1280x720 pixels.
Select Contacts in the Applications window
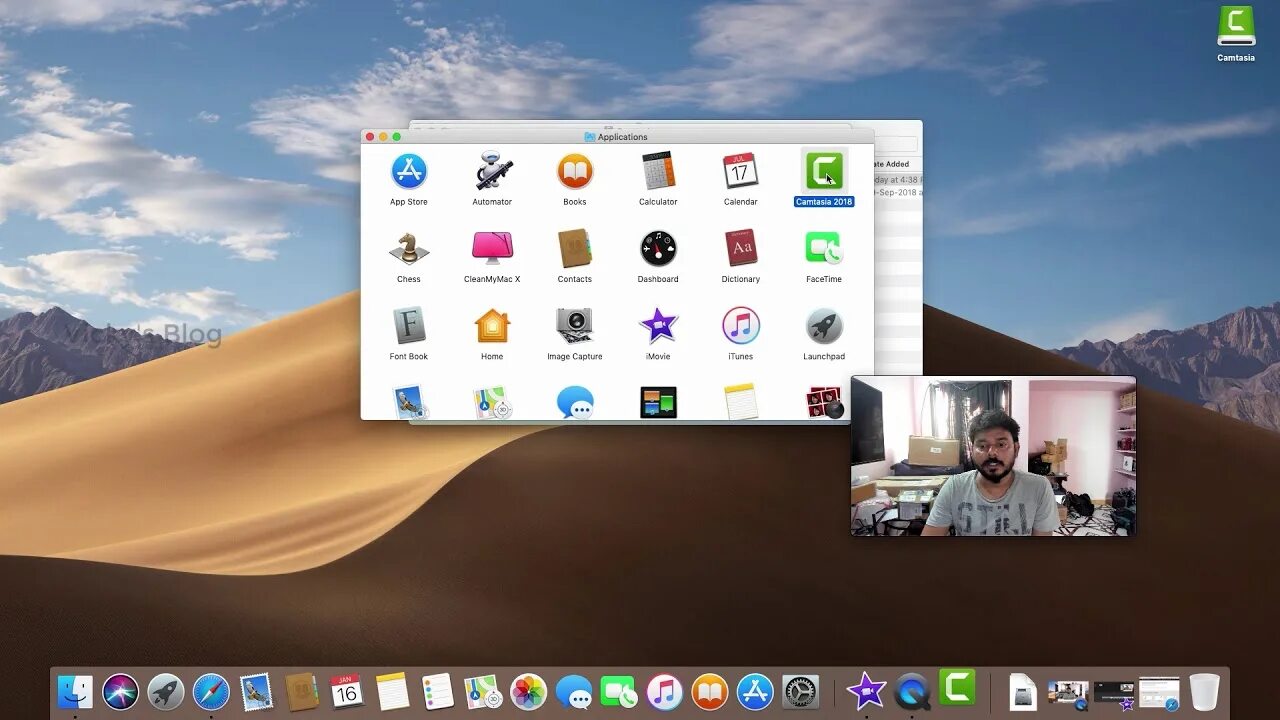[575, 249]
